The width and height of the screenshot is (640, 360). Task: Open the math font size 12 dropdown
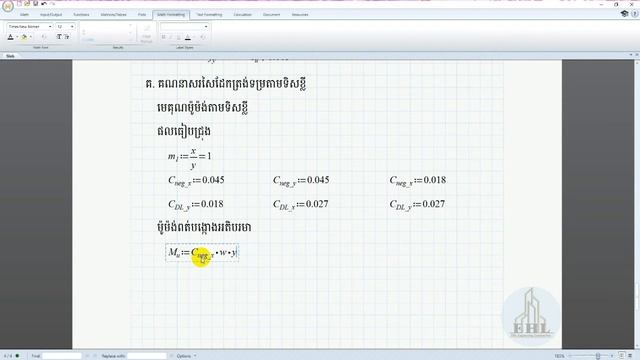(65, 27)
